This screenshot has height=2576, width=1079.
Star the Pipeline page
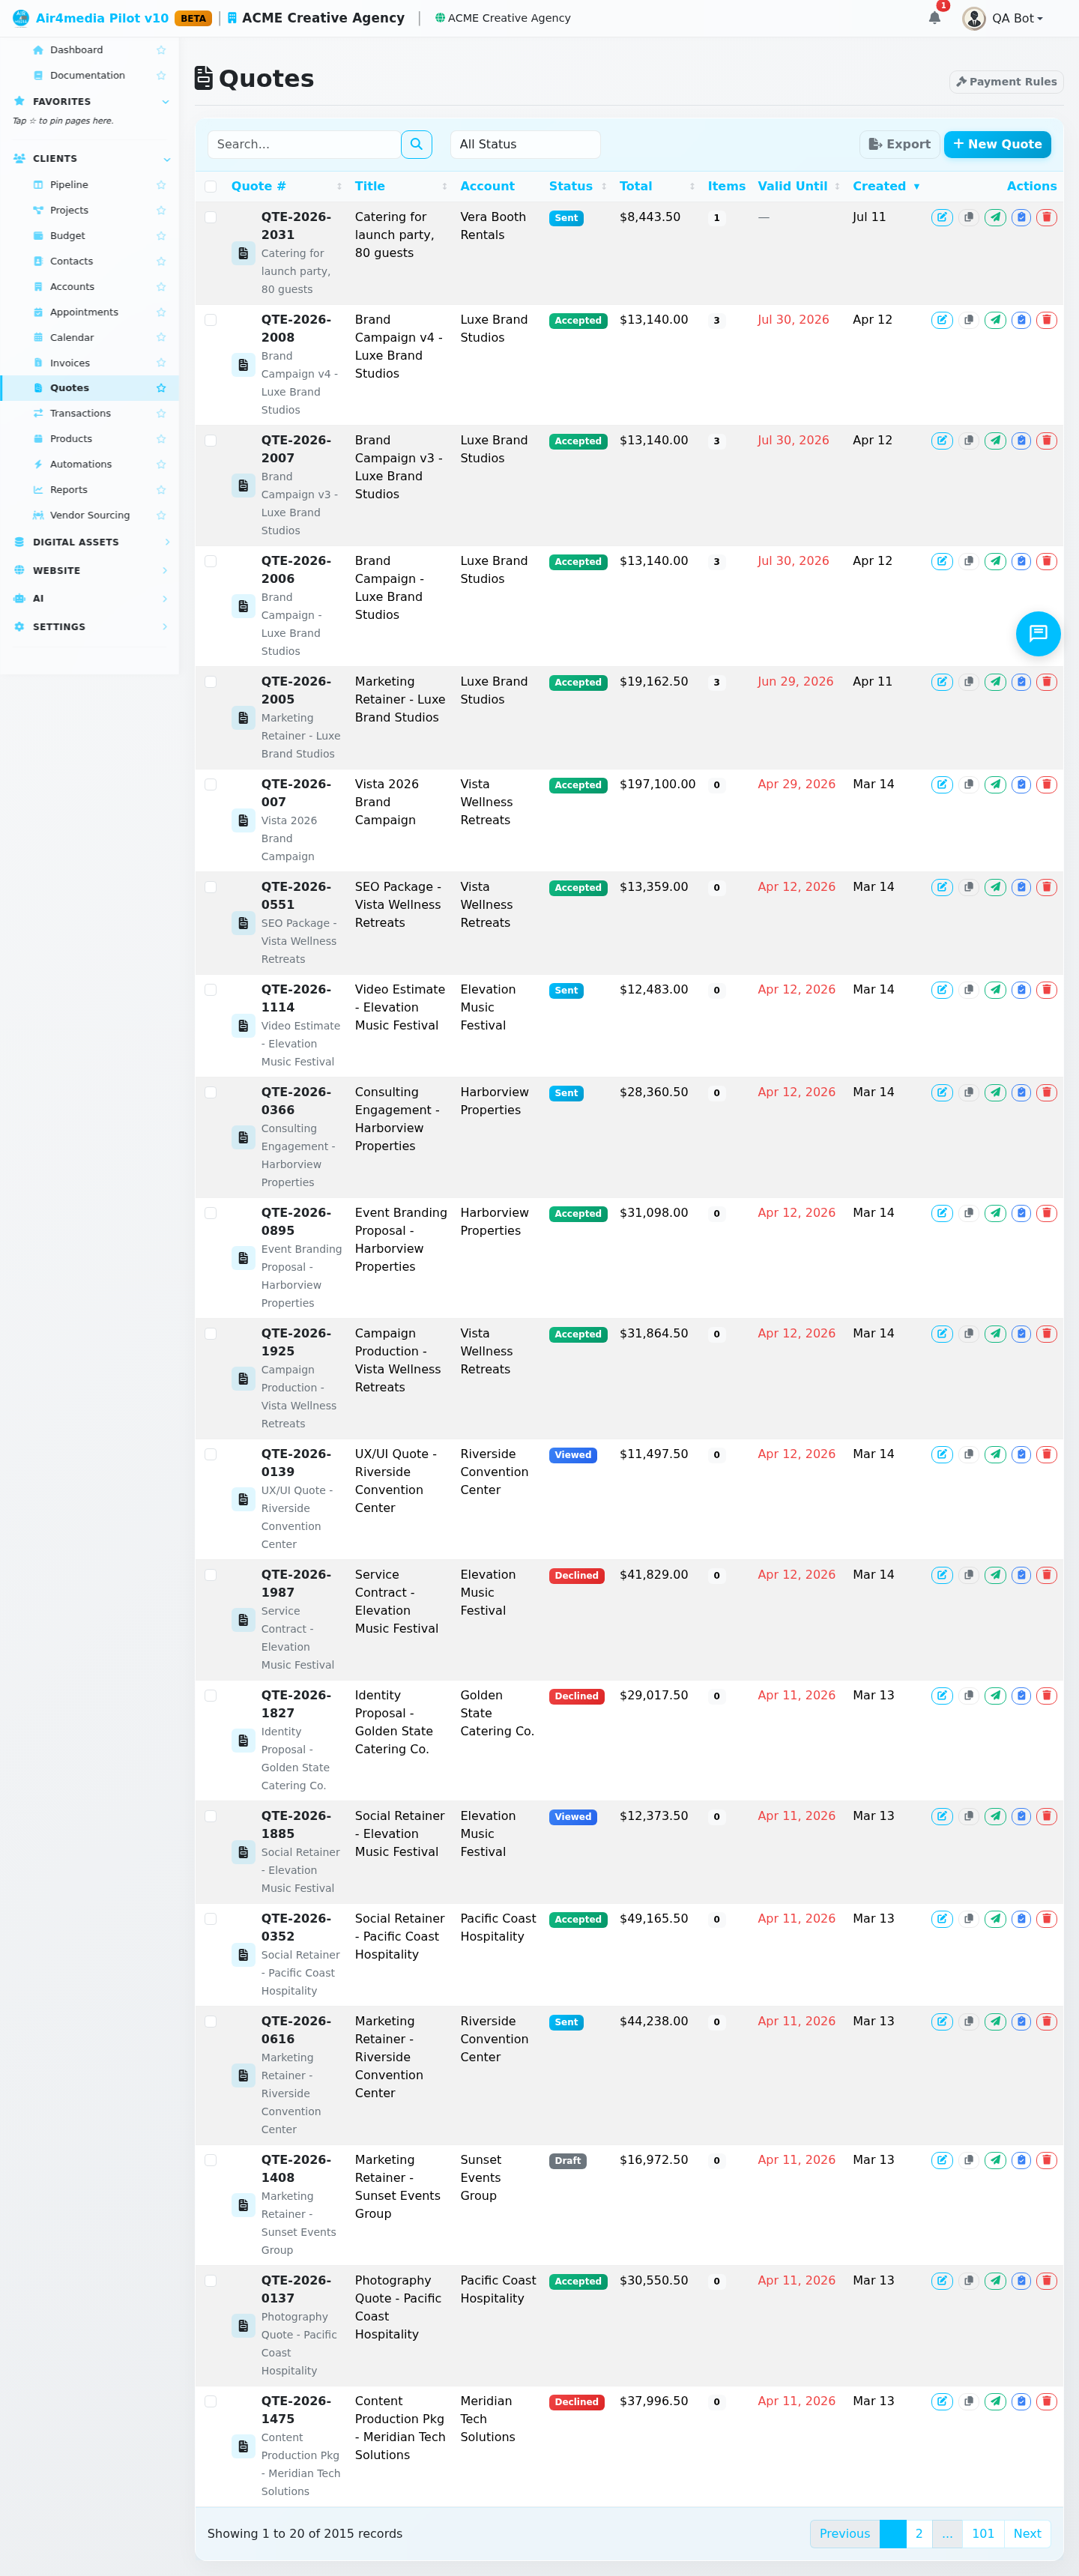pos(161,185)
